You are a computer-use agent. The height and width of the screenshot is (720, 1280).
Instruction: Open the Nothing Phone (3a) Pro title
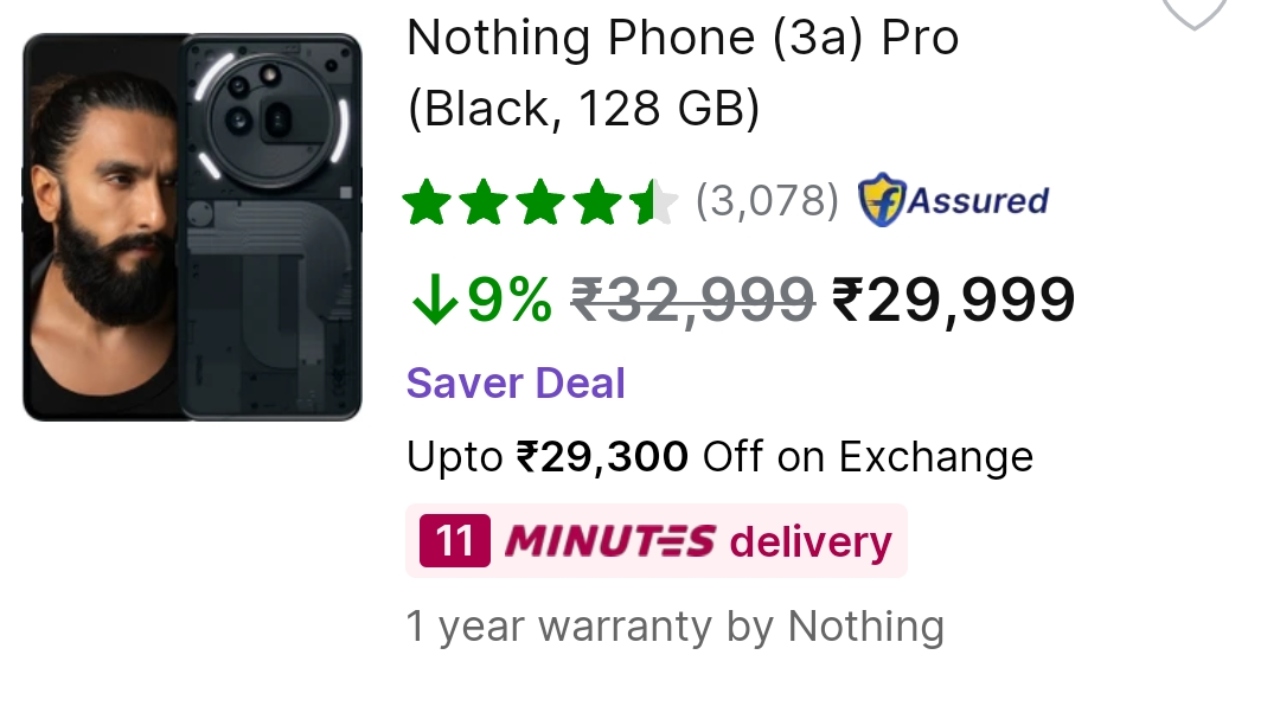pos(682,39)
